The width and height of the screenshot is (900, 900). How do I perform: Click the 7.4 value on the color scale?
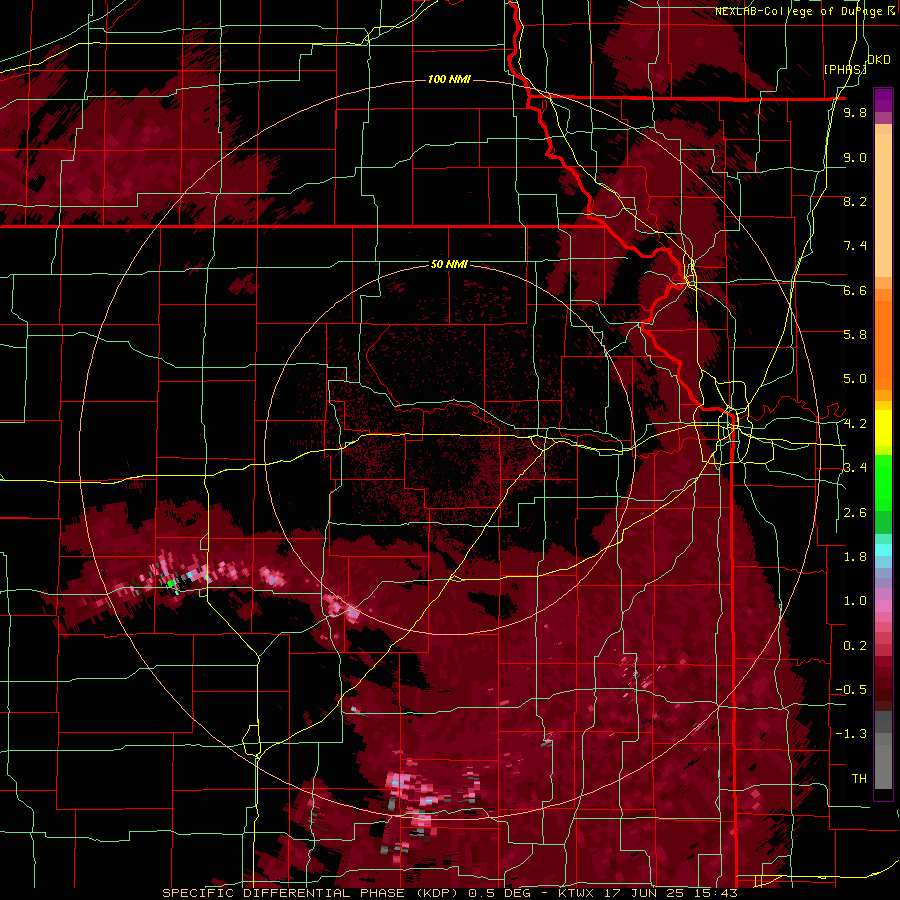coord(855,246)
